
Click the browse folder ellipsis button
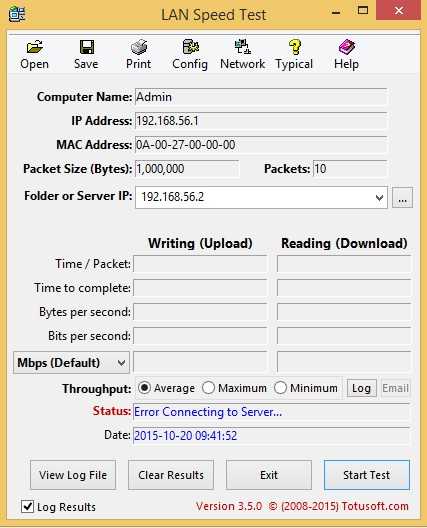(x=402, y=197)
